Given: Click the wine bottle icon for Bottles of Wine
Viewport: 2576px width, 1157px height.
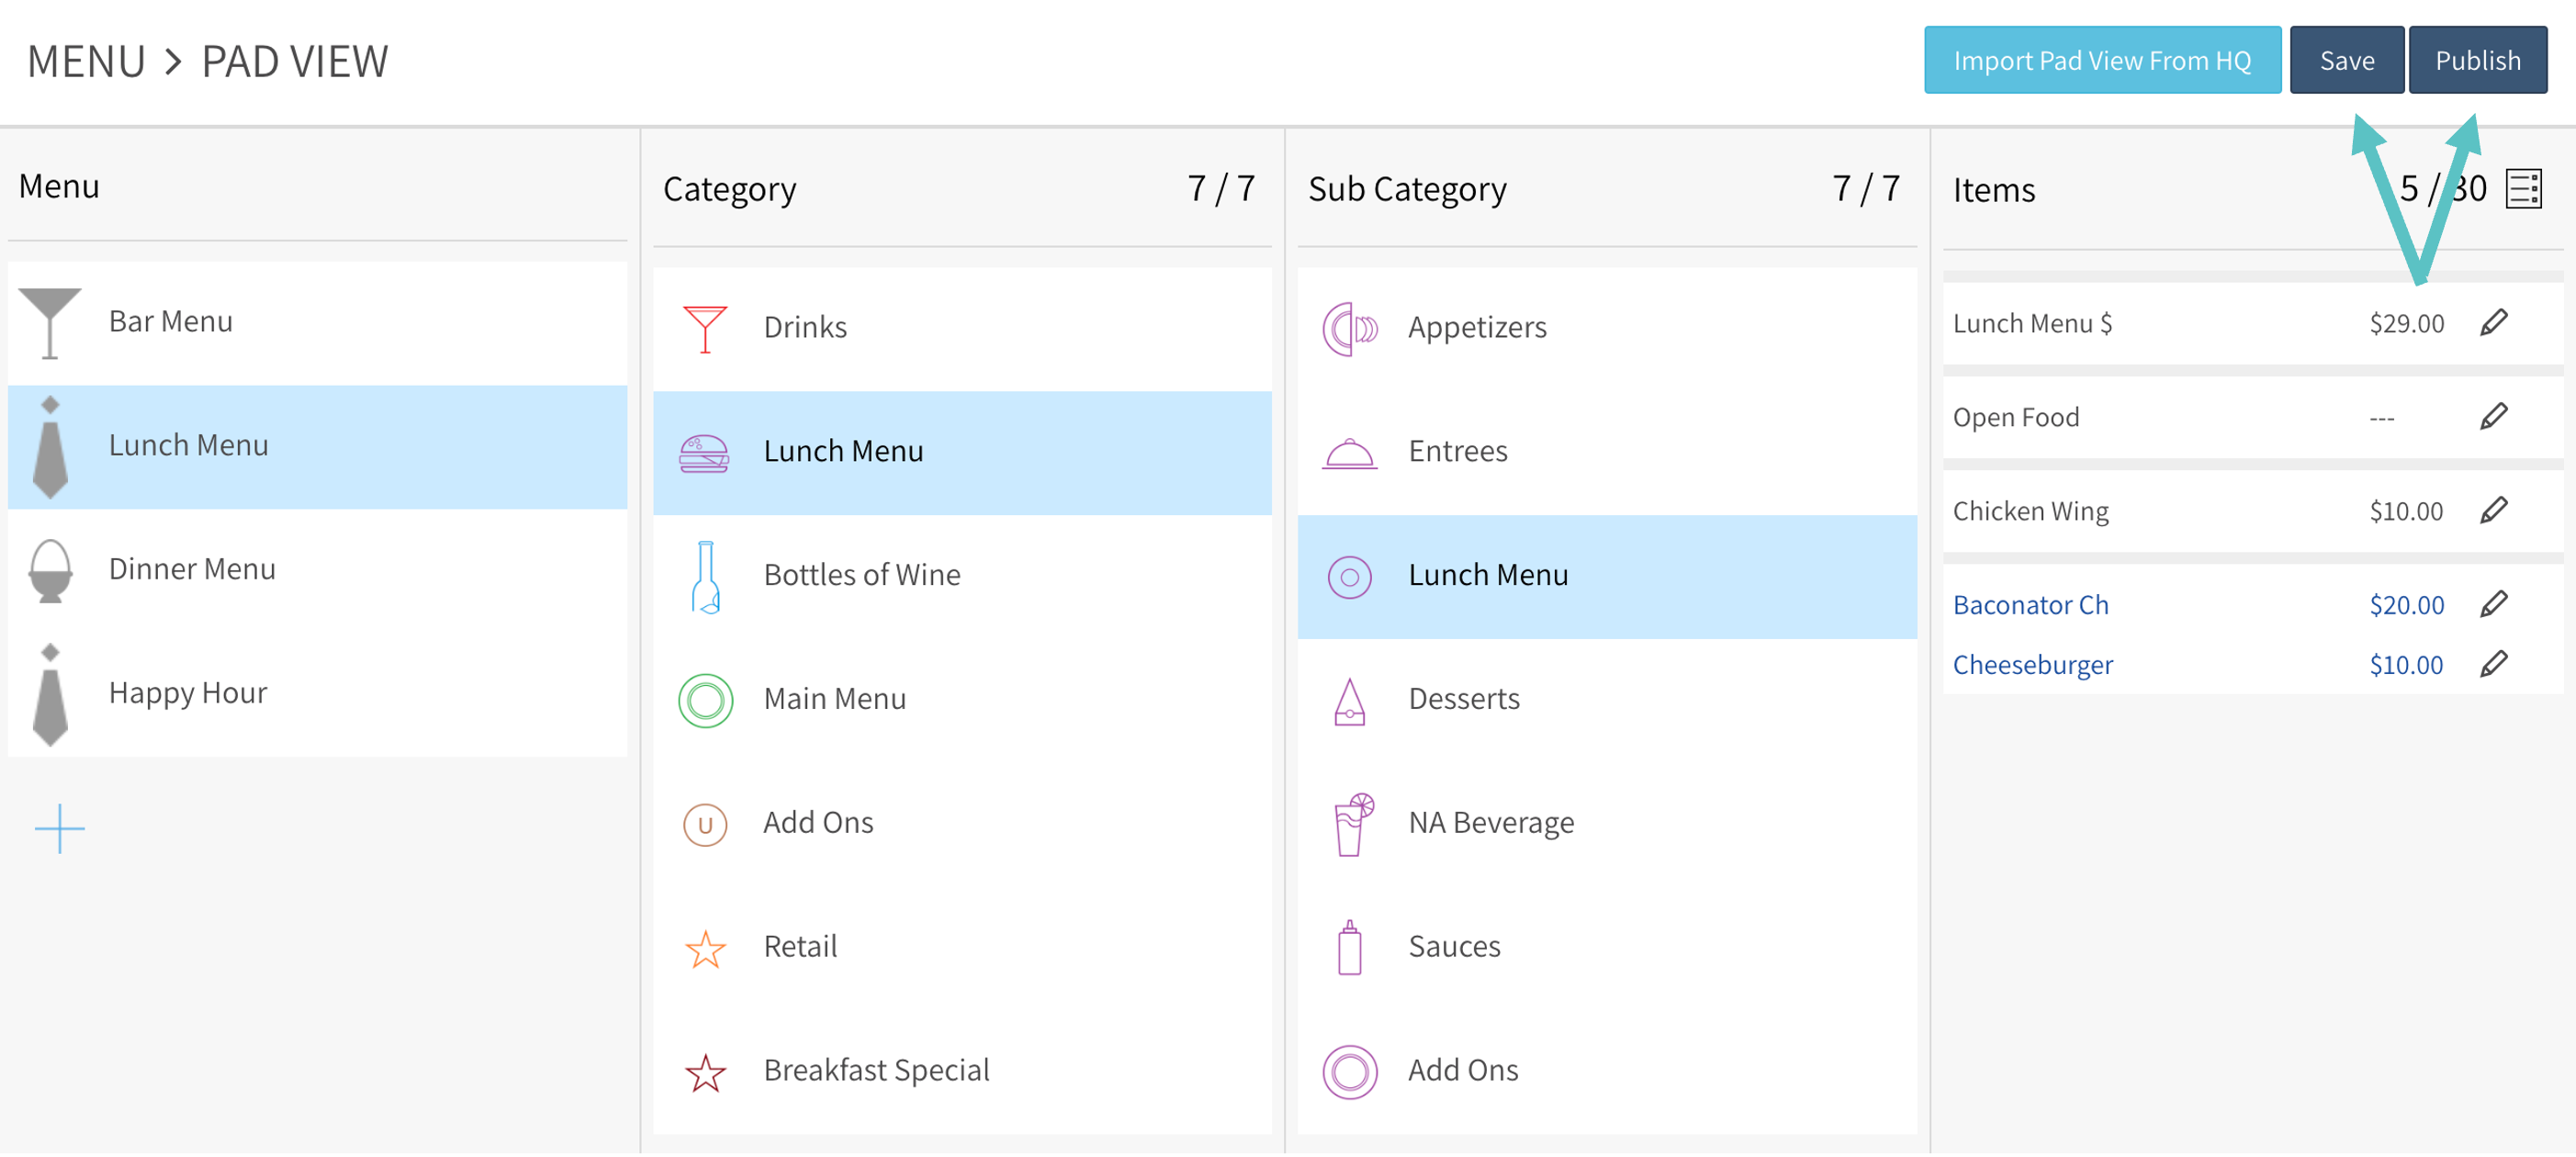Looking at the screenshot, I should [705, 576].
